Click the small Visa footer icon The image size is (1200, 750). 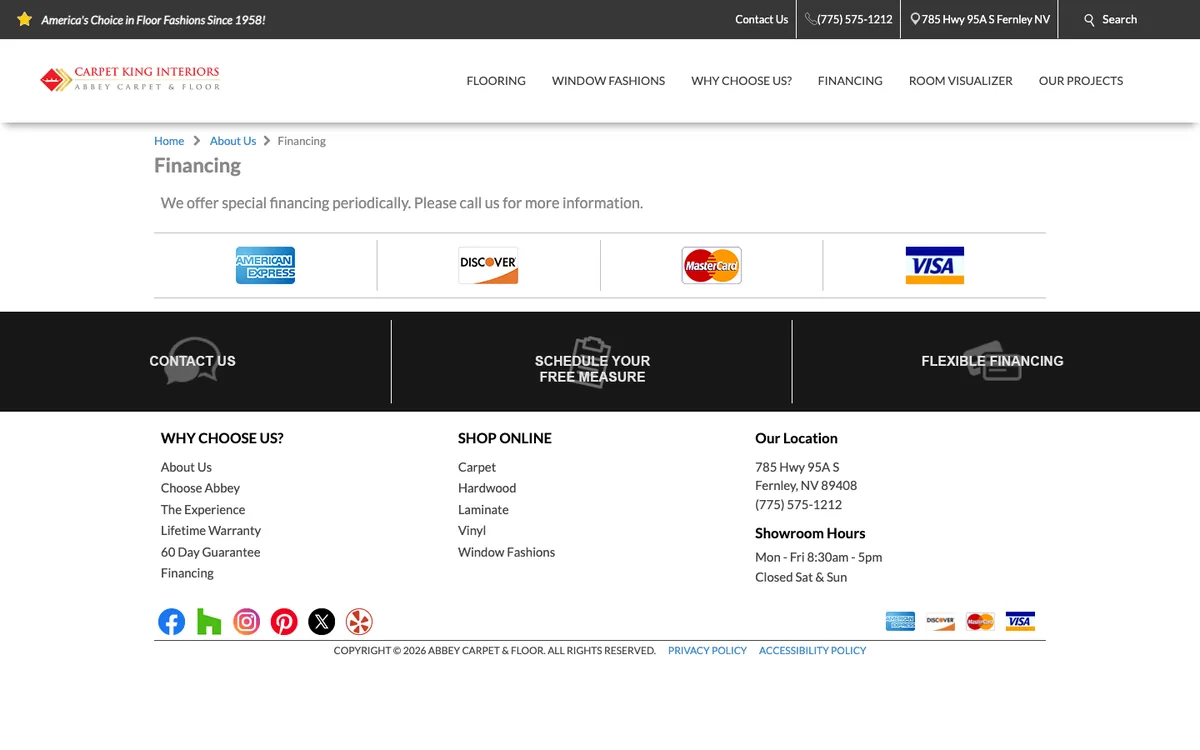1020,621
